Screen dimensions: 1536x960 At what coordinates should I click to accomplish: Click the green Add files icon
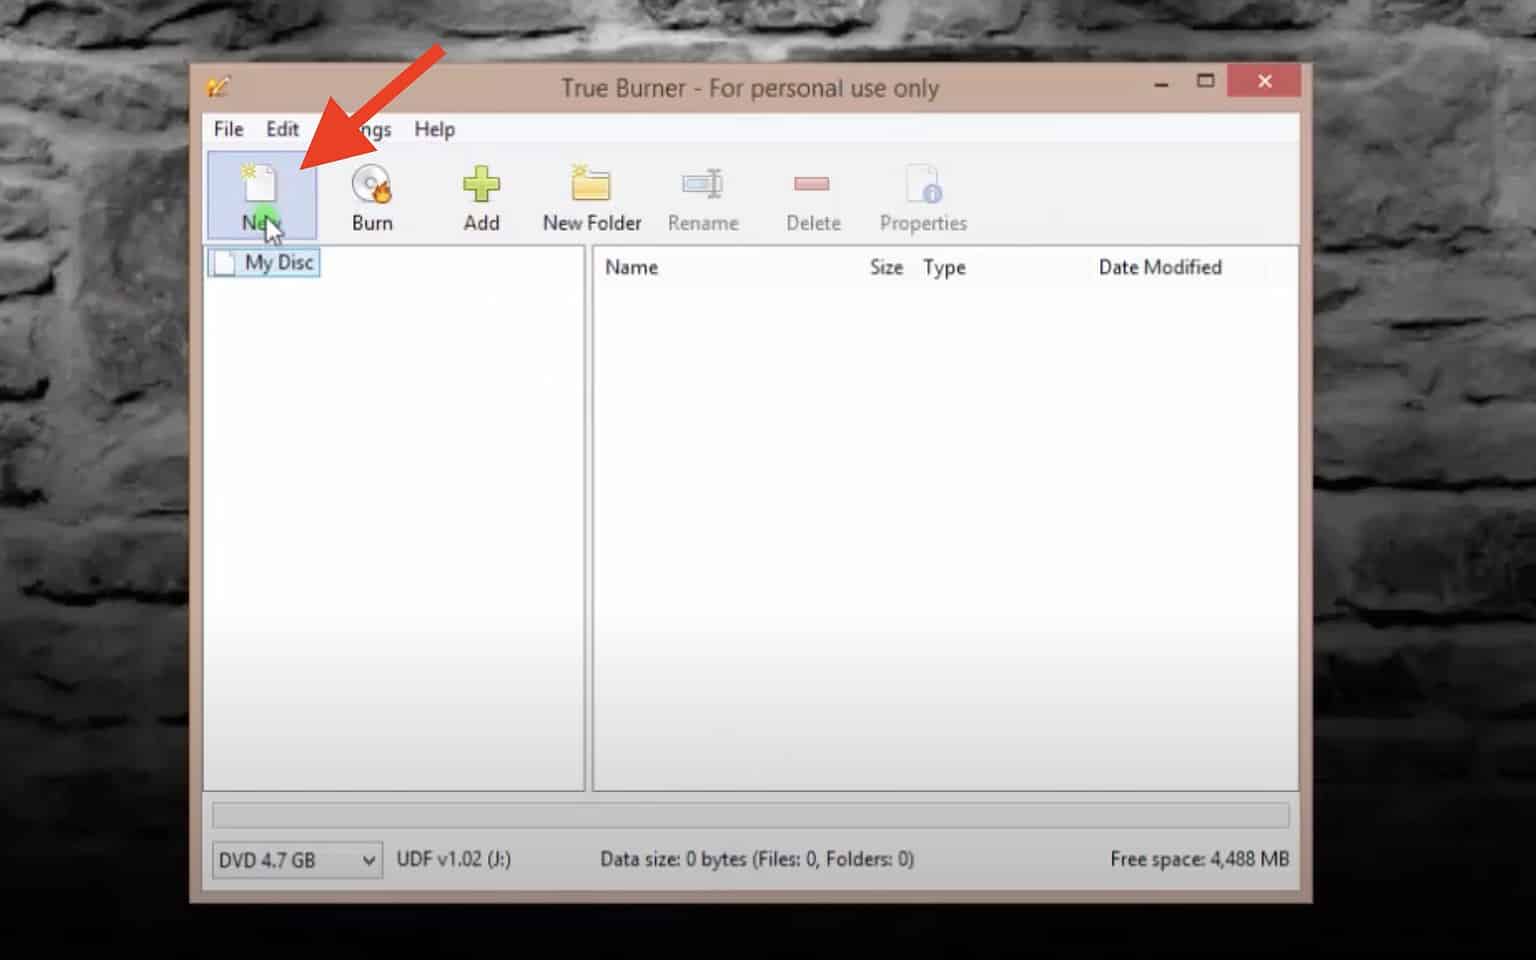point(481,195)
